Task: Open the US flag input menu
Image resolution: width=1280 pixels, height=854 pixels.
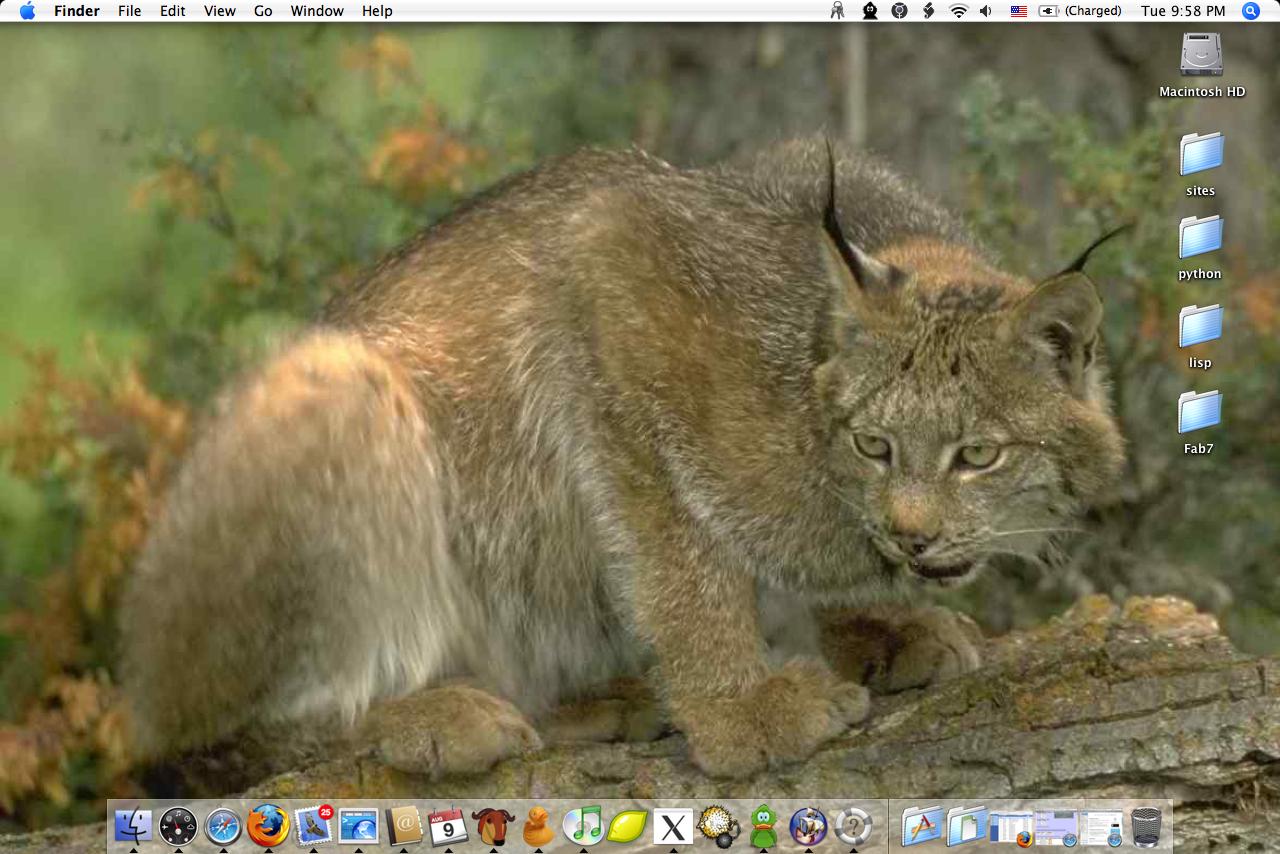Action: point(1019,11)
